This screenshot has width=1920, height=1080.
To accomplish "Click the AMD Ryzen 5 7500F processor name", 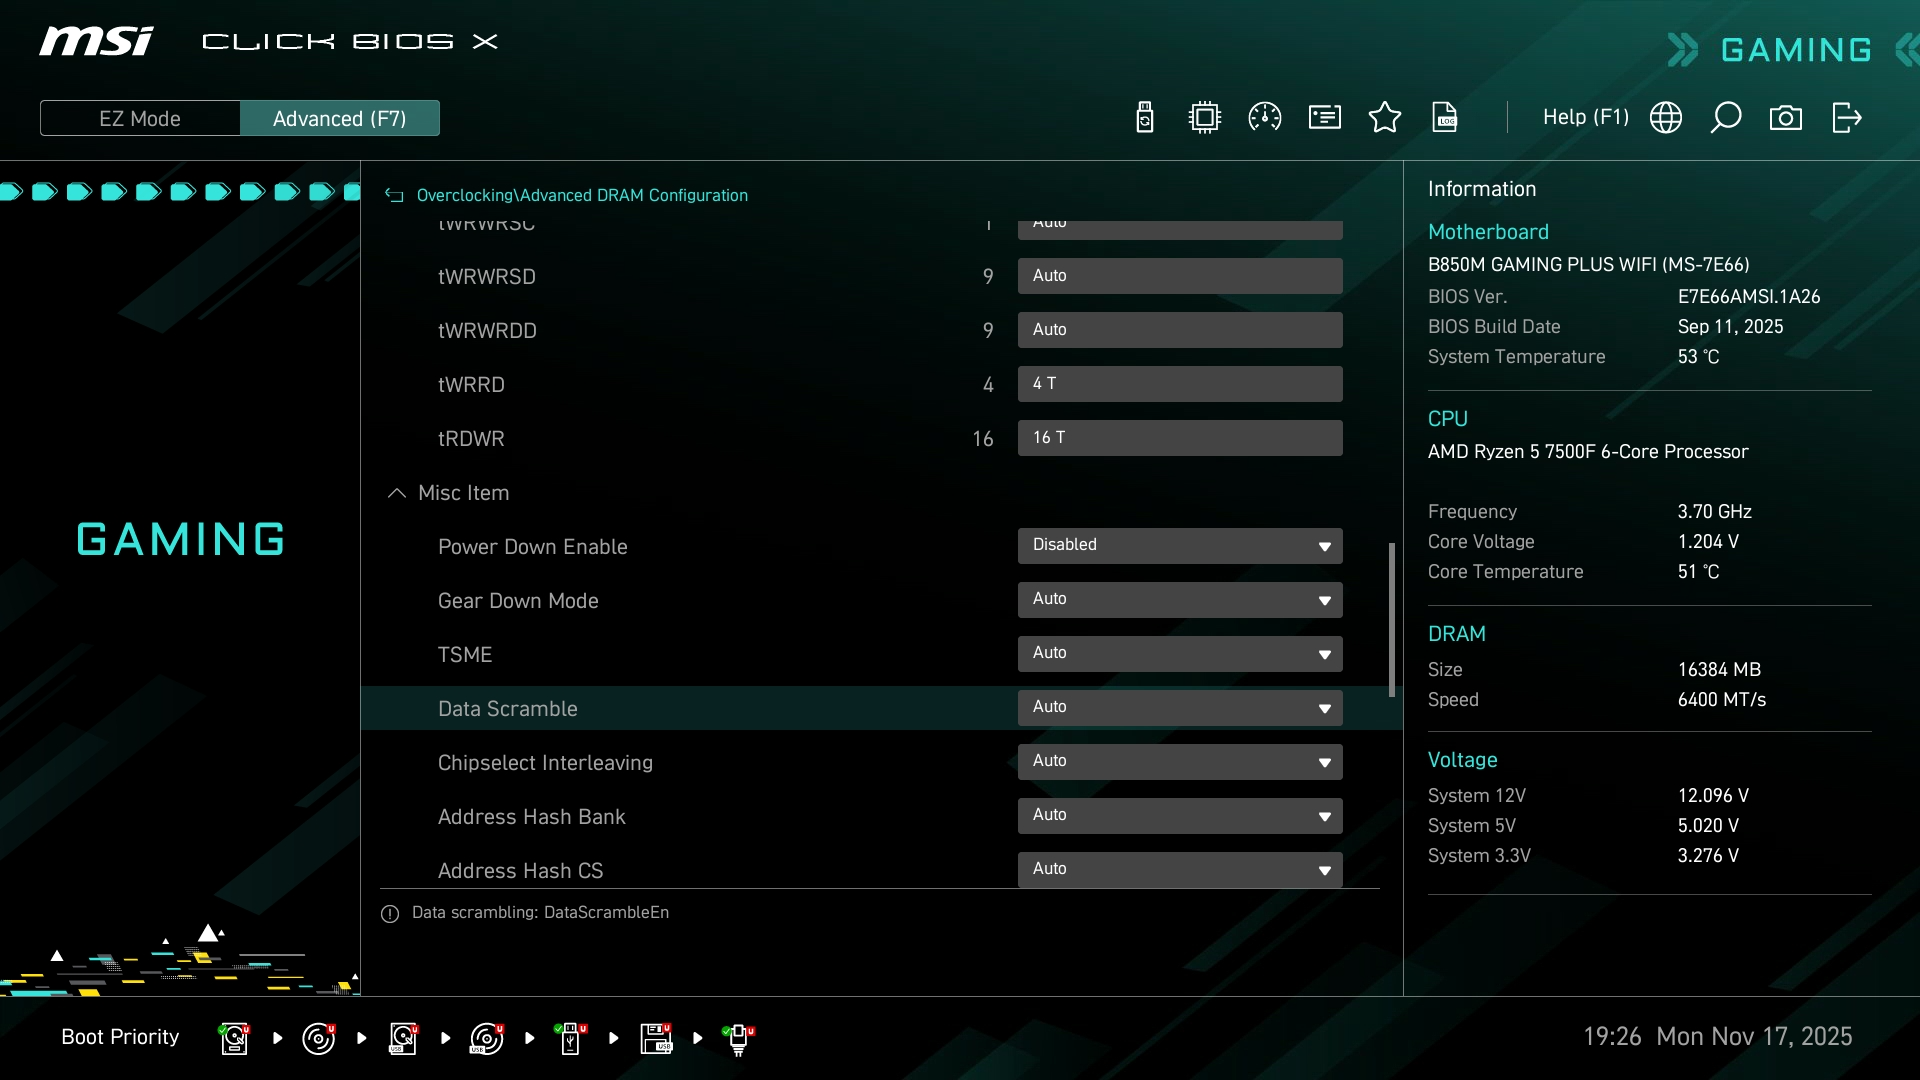I will 1588,452.
